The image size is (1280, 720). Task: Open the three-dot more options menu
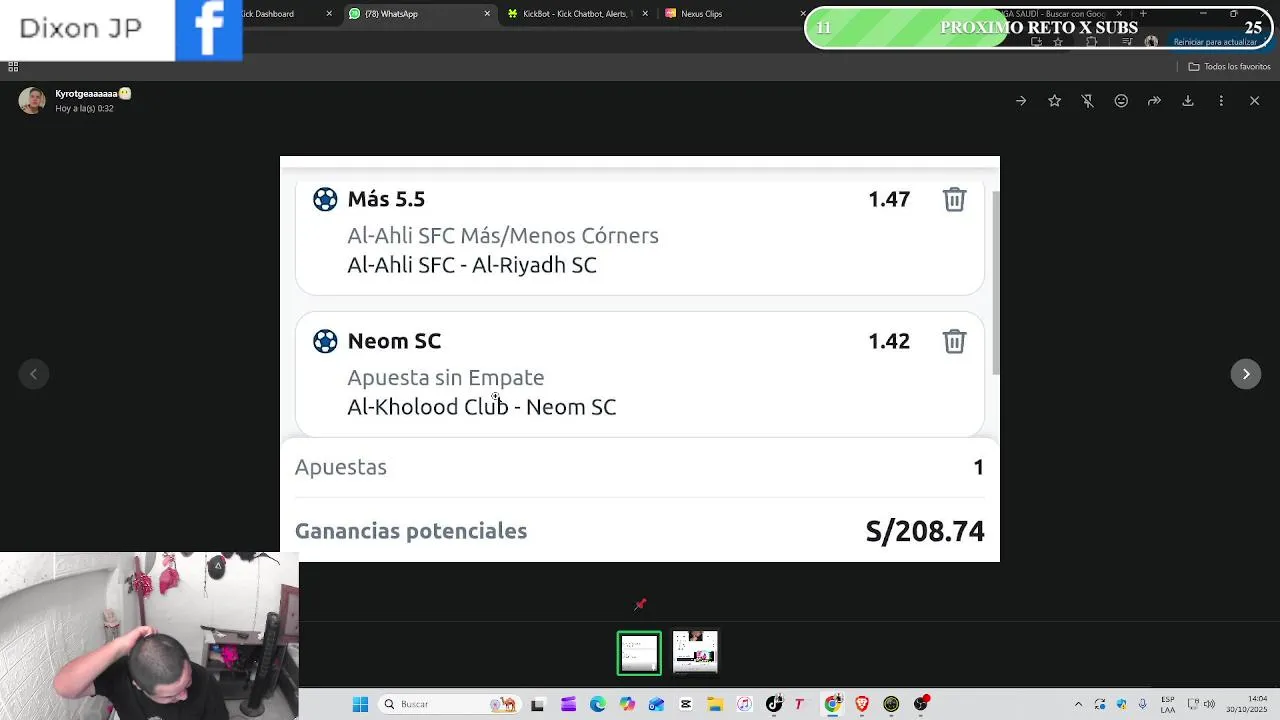click(1221, 101)
